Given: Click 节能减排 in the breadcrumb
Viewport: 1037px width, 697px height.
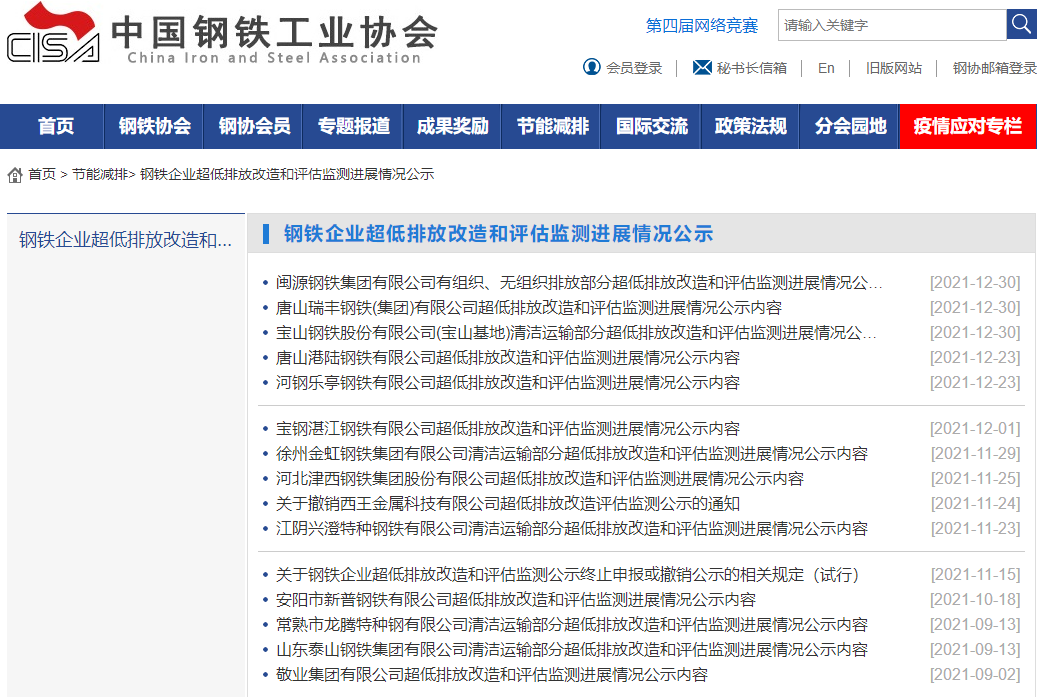Looking at the screenshot, I should (99, 175).
